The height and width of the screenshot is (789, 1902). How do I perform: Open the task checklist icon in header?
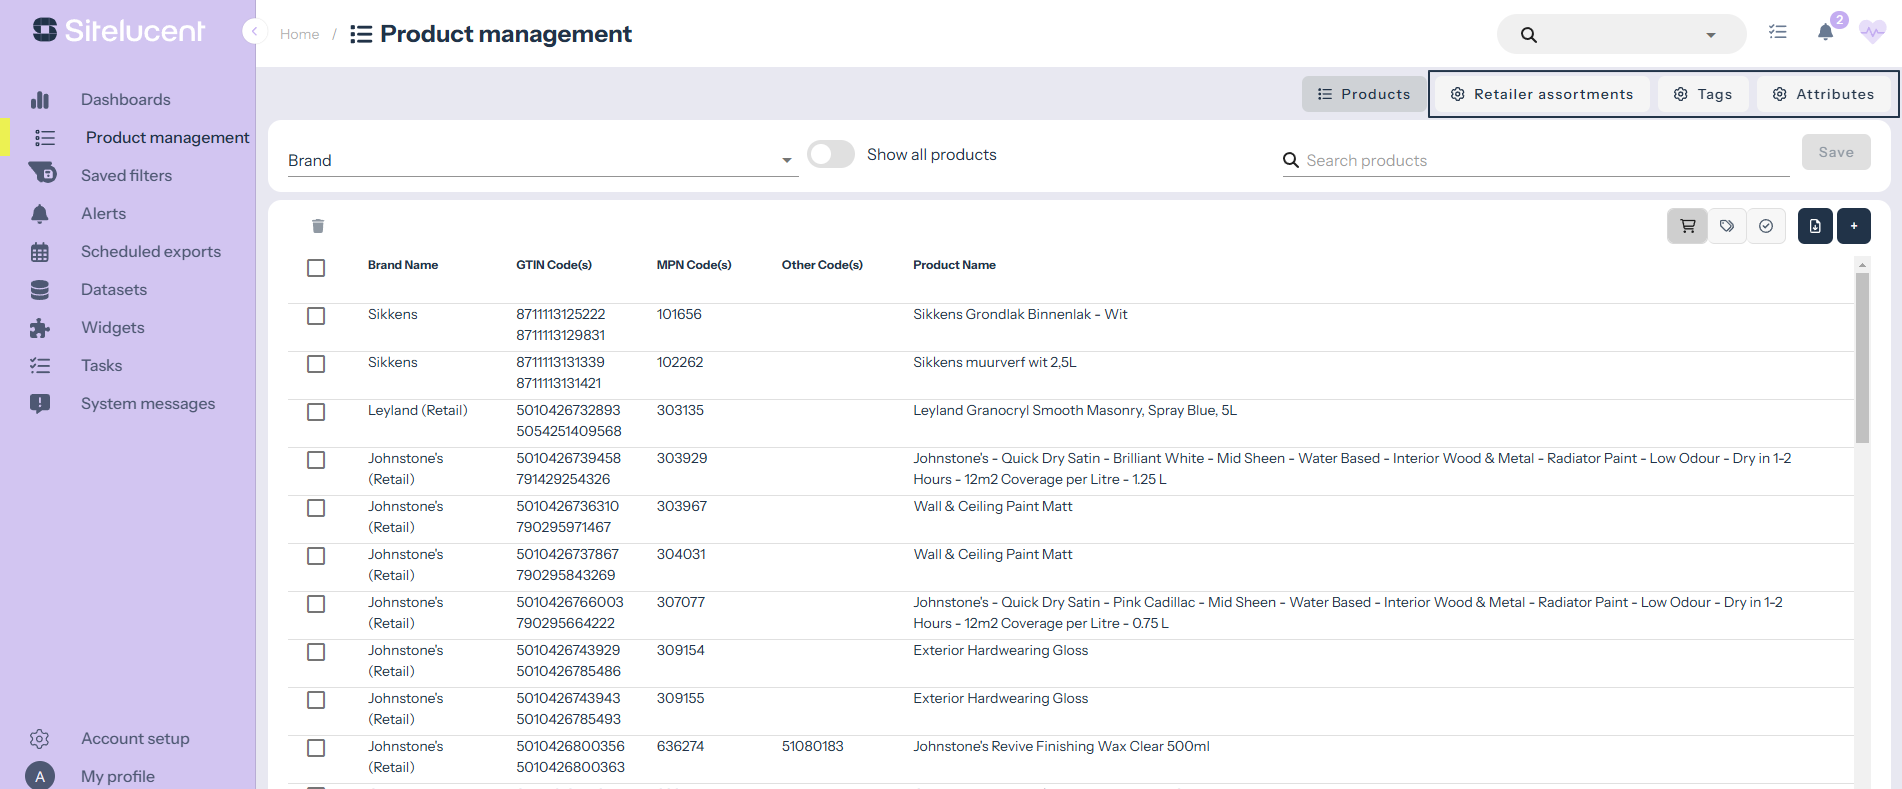pos(1778,33)
